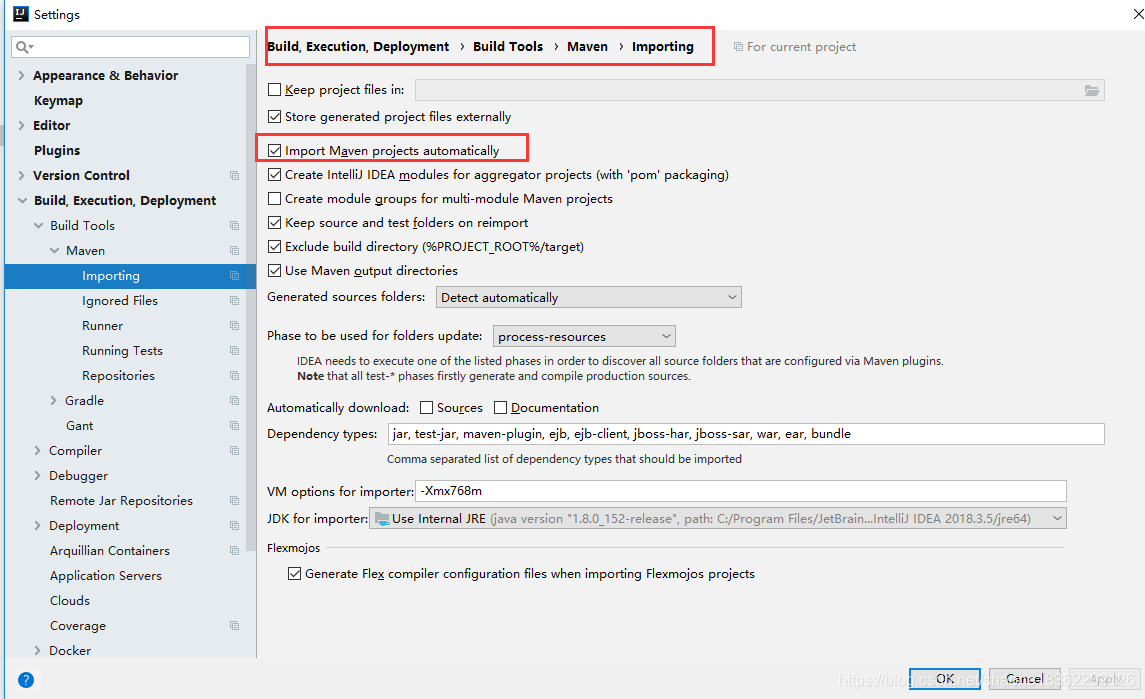Image resolution: width=1145 pixels, height=699 pixels.
Task: Click project-level icon beside Version Control
Action: 234,175
